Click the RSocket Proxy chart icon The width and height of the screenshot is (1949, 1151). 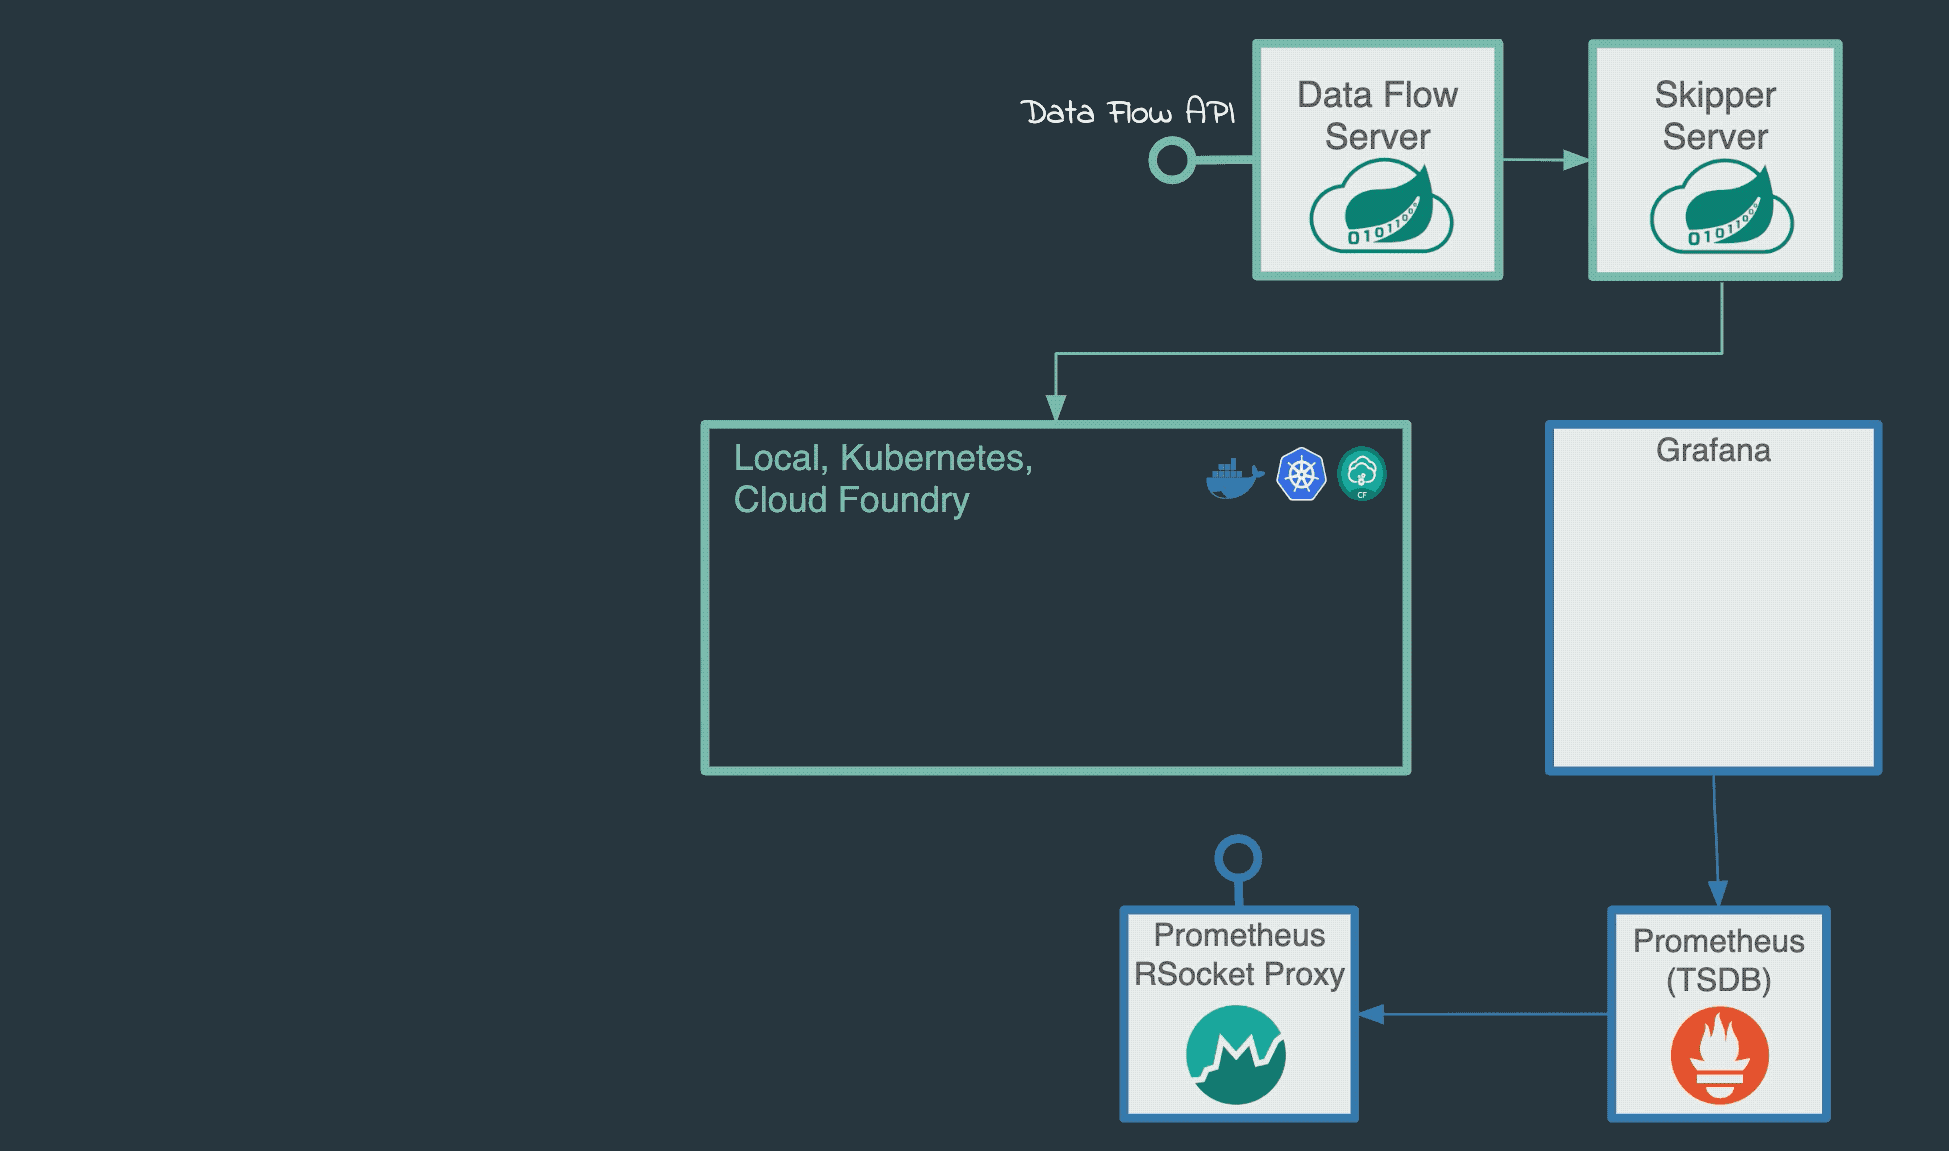1236,1055
